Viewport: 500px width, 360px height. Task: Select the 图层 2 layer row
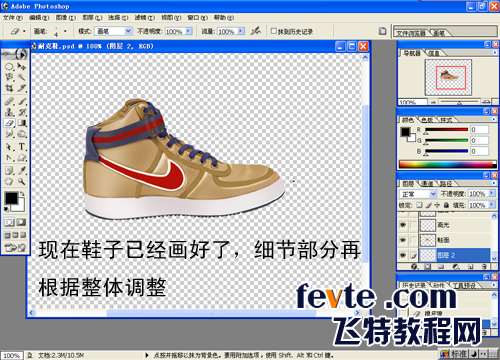click(454, 255)
